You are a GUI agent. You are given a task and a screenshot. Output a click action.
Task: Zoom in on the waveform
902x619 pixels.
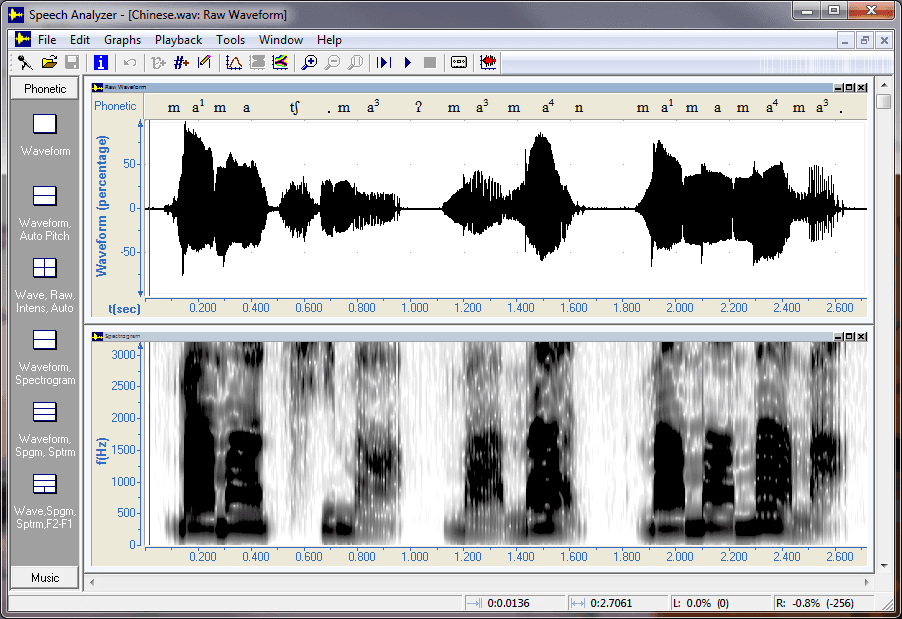[310, 62]
